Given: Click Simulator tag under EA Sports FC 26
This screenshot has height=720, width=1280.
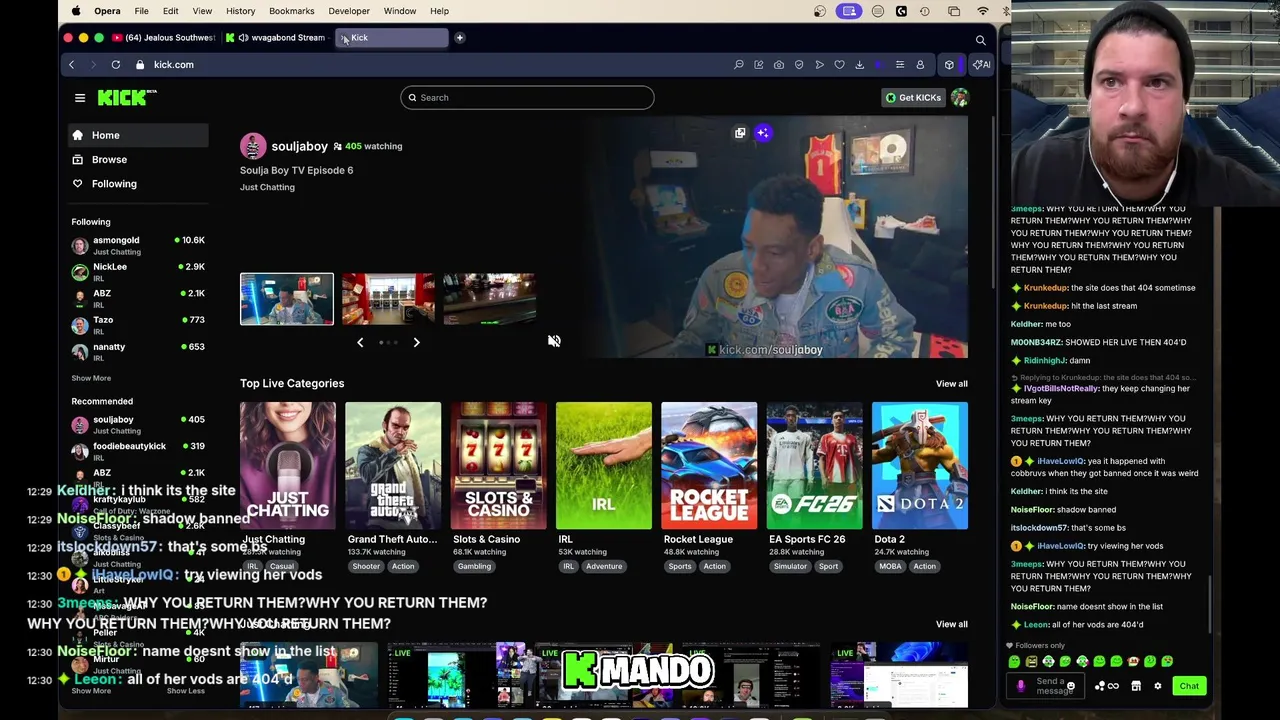Looking at the screenshot, I should click(x=790, y=566).
